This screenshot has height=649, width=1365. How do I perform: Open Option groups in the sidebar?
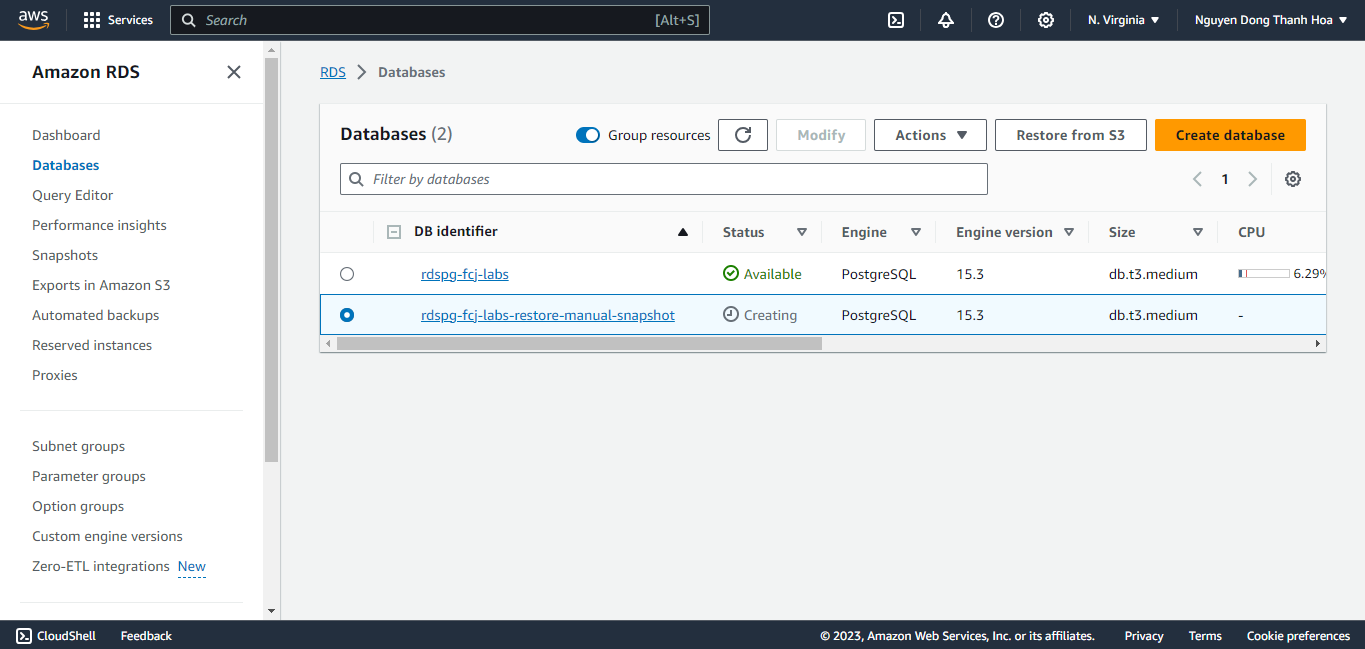point(78,506)
